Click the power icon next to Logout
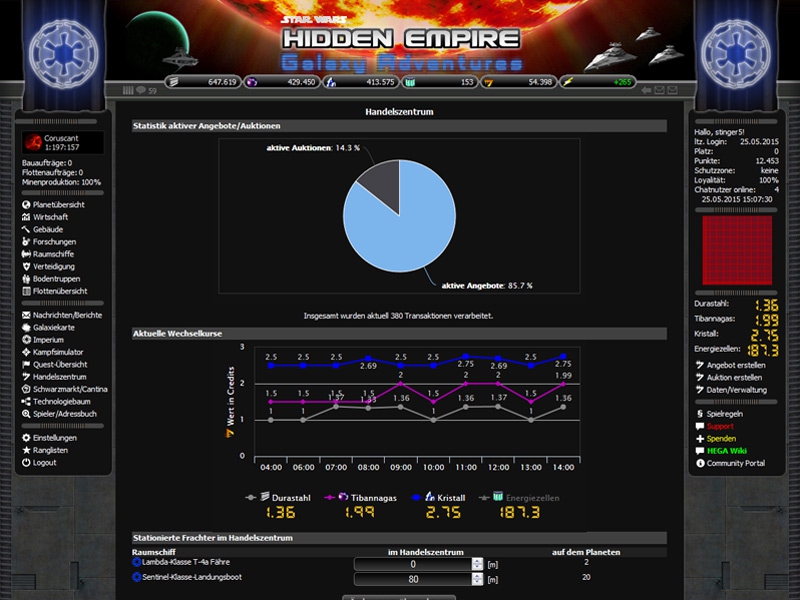 (x=26, y=463)
